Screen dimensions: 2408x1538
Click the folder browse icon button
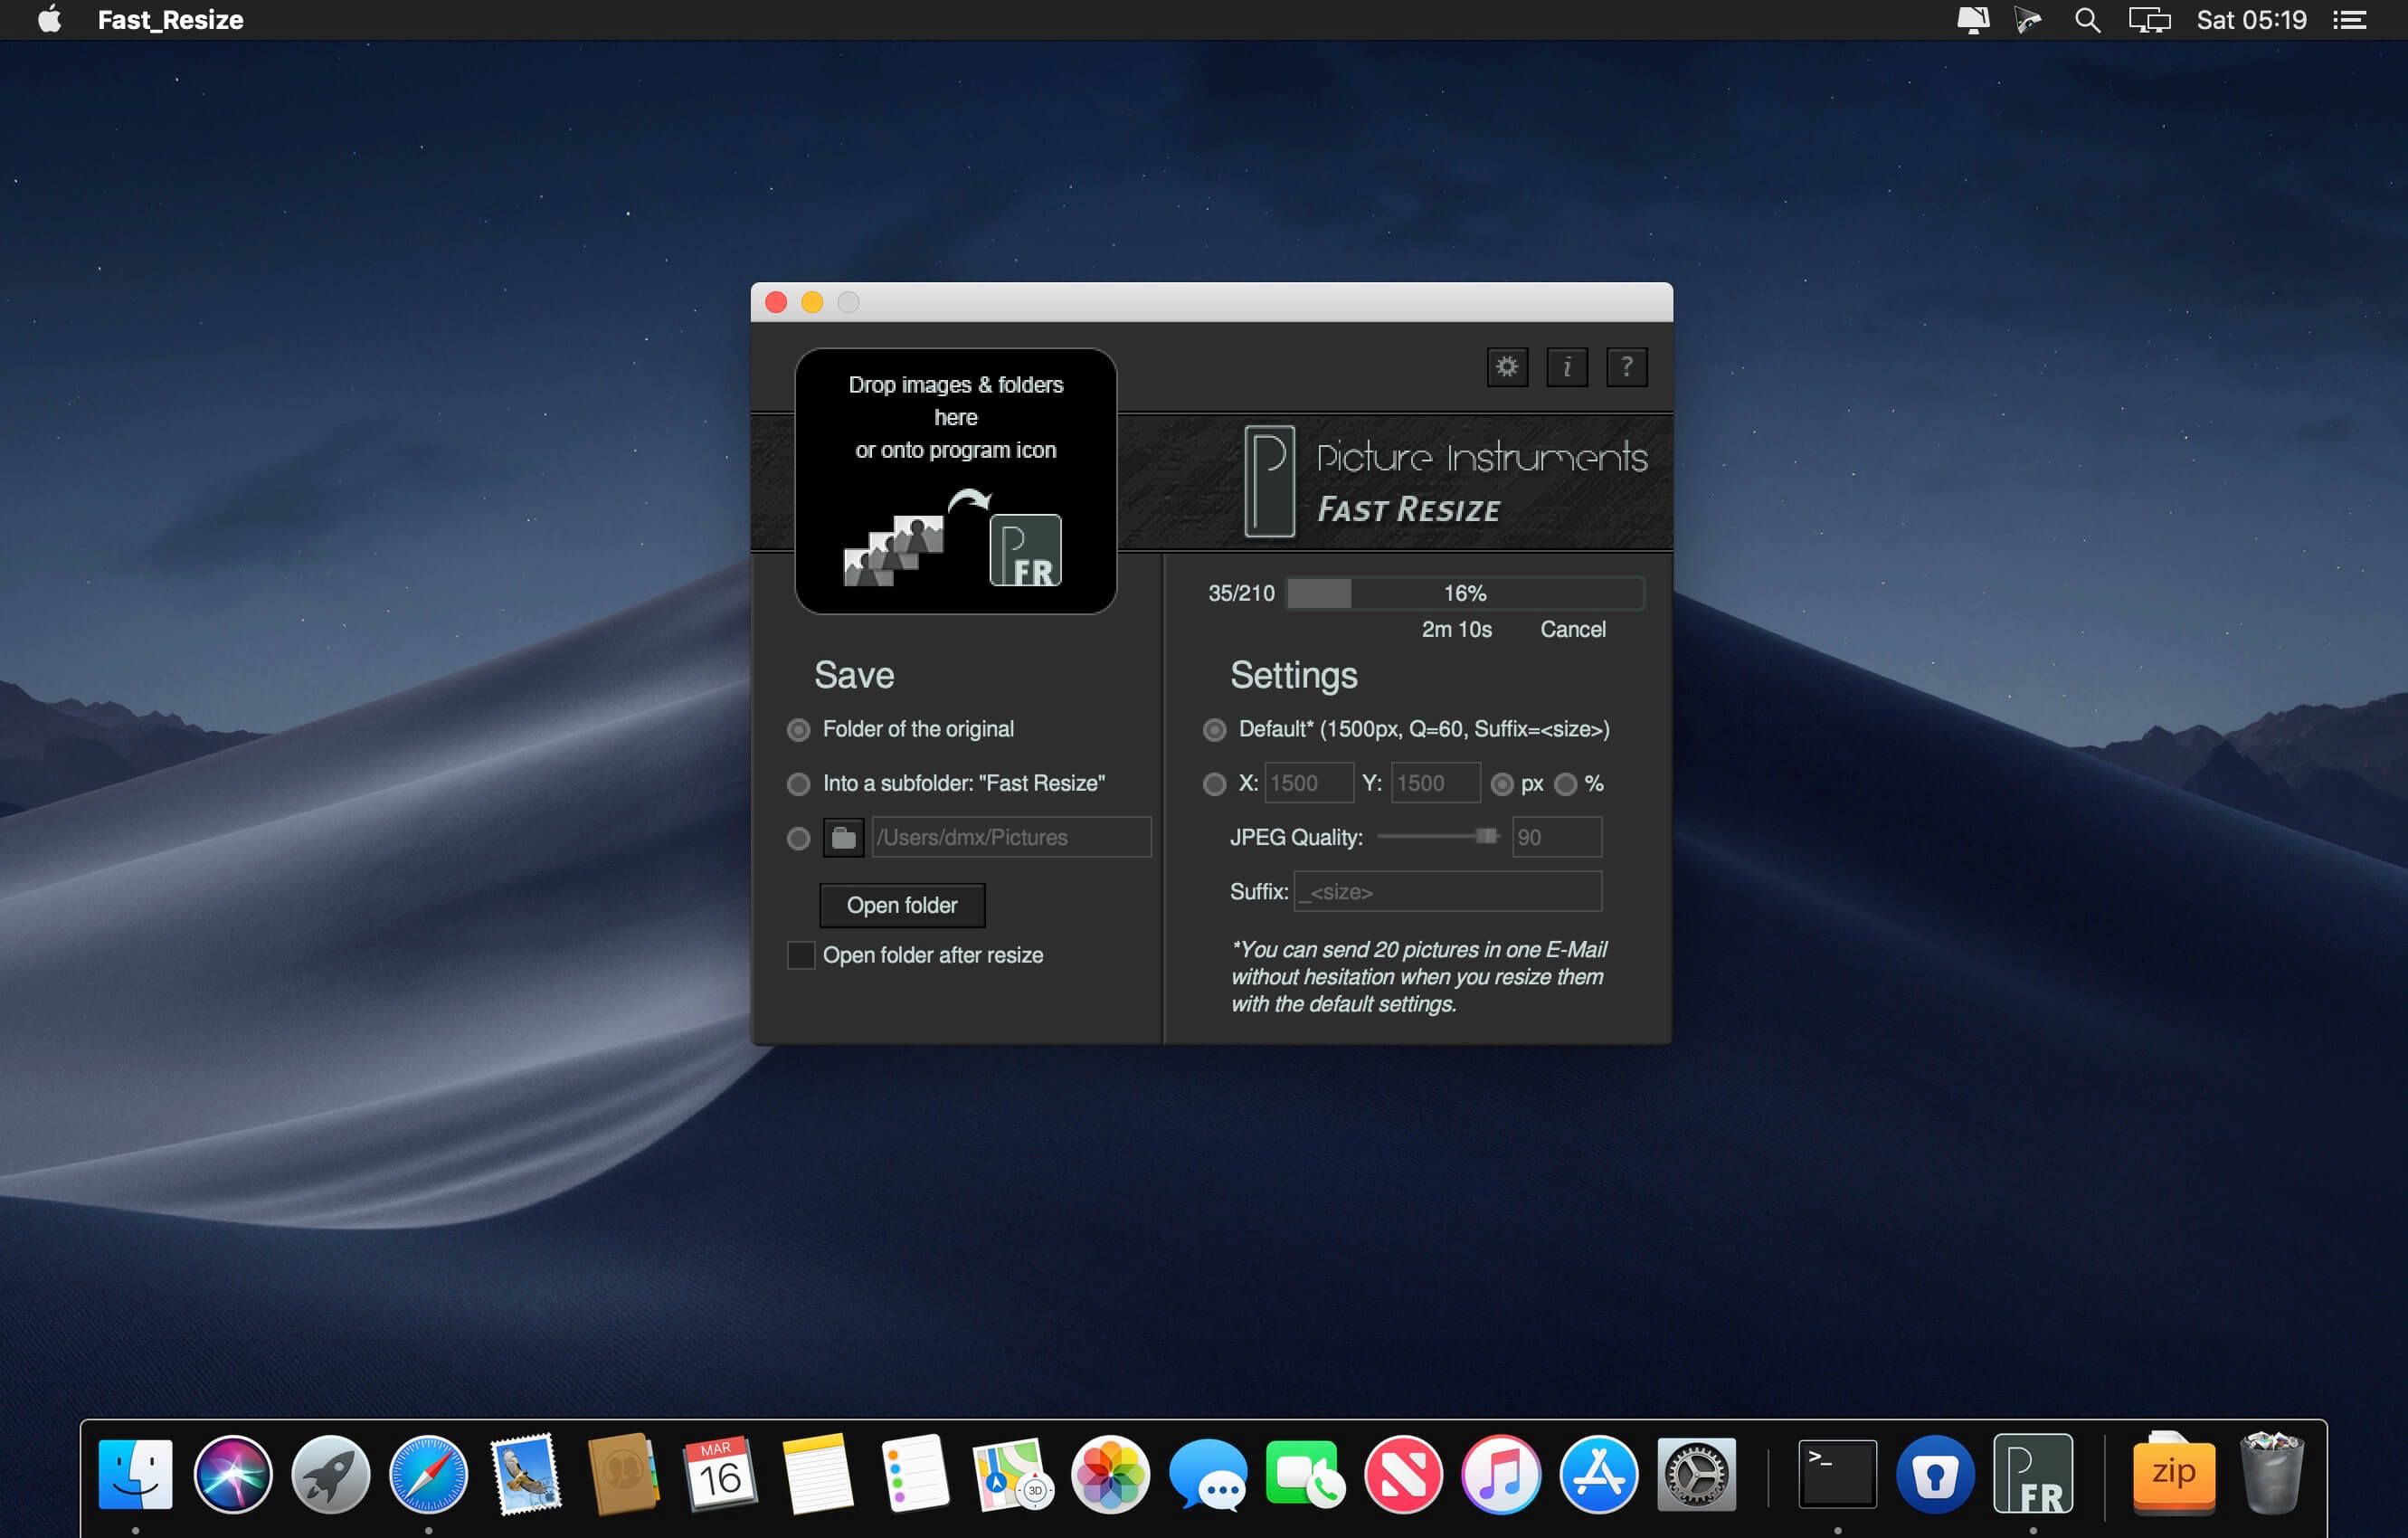pyautogui.click(x=843, y=837)
